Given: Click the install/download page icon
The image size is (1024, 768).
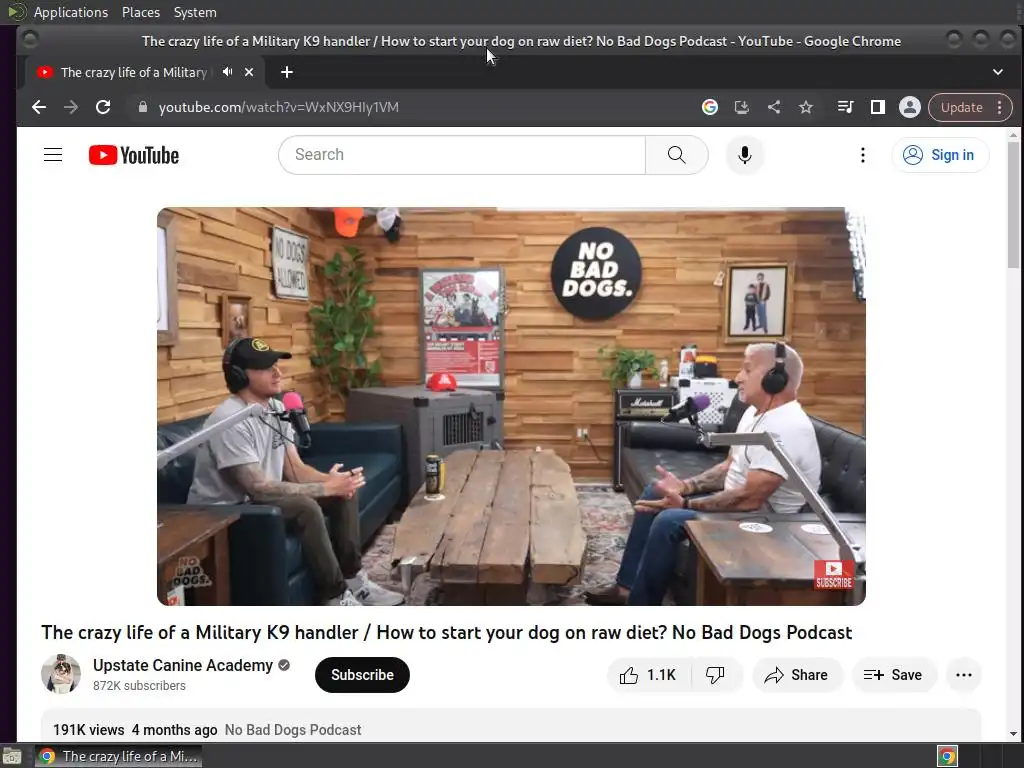Looking at the screenshot, I should (x=742, y=107).
